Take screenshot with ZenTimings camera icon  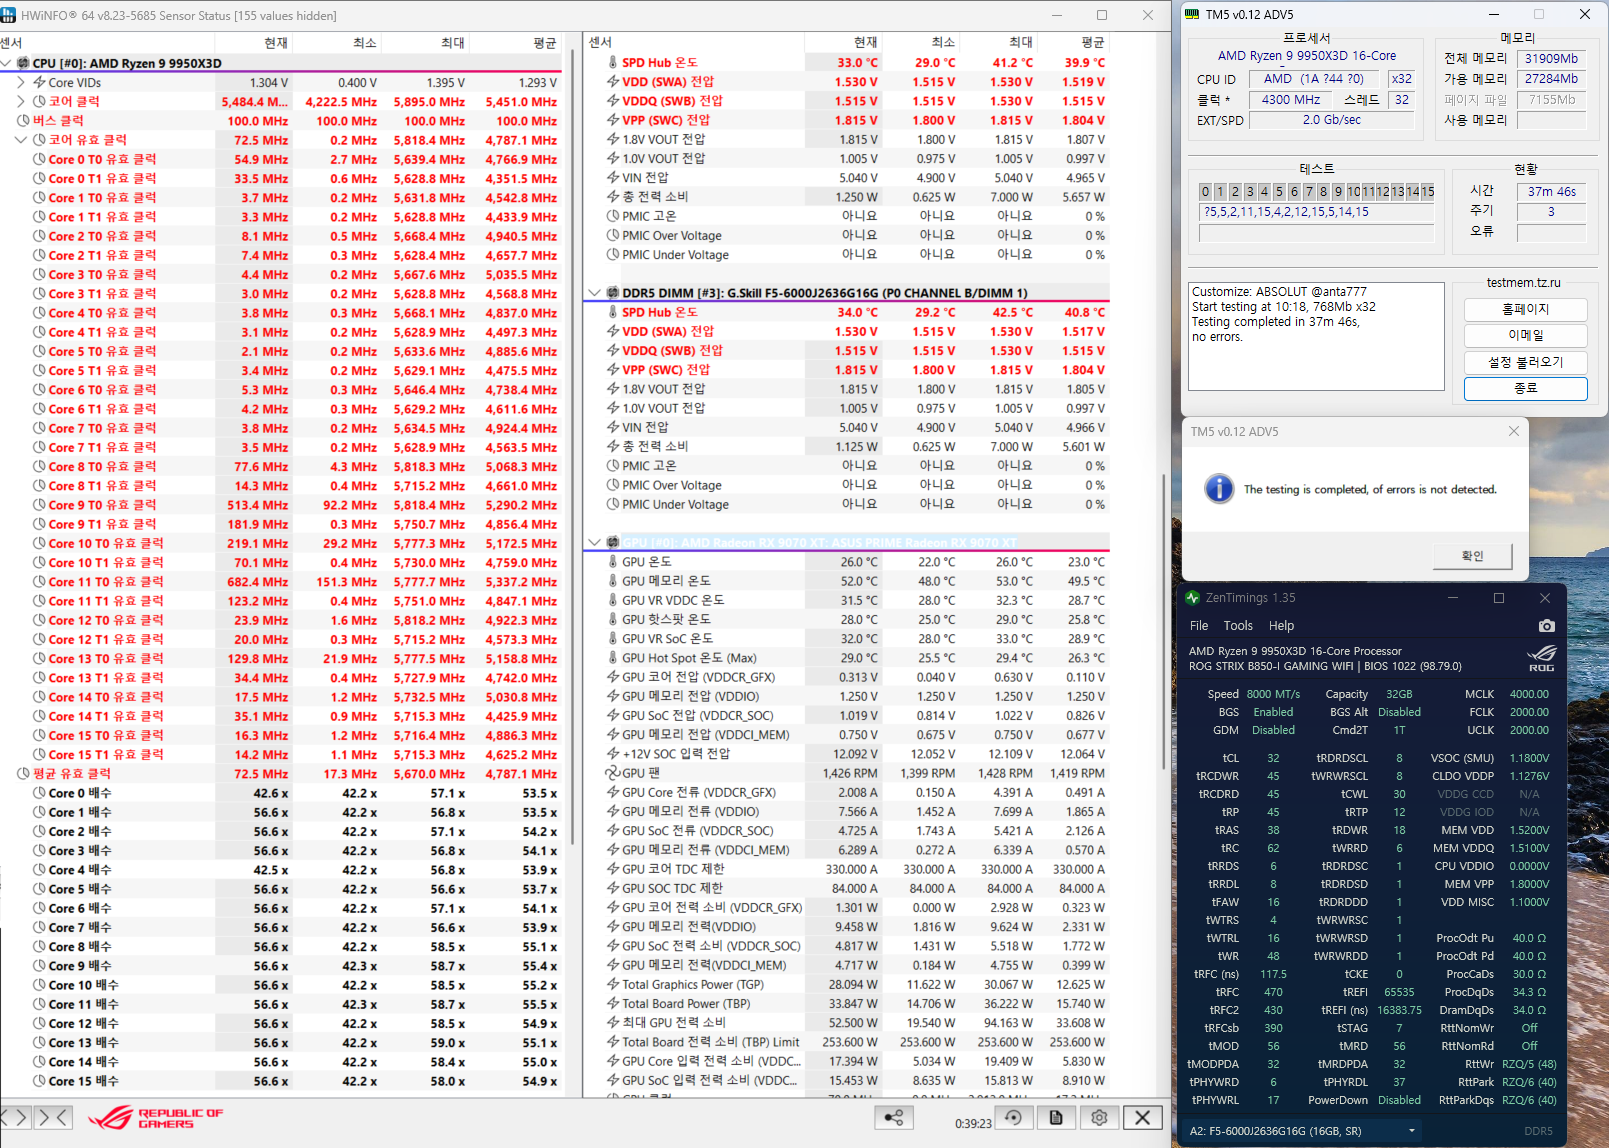coord(1546,626)
